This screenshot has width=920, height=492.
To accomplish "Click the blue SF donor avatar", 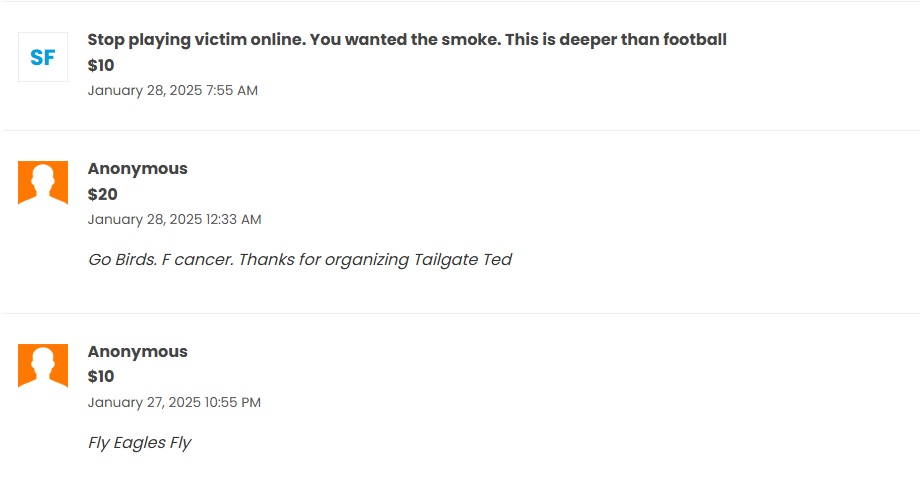I will pyautogui.click(x=43, y=57).
